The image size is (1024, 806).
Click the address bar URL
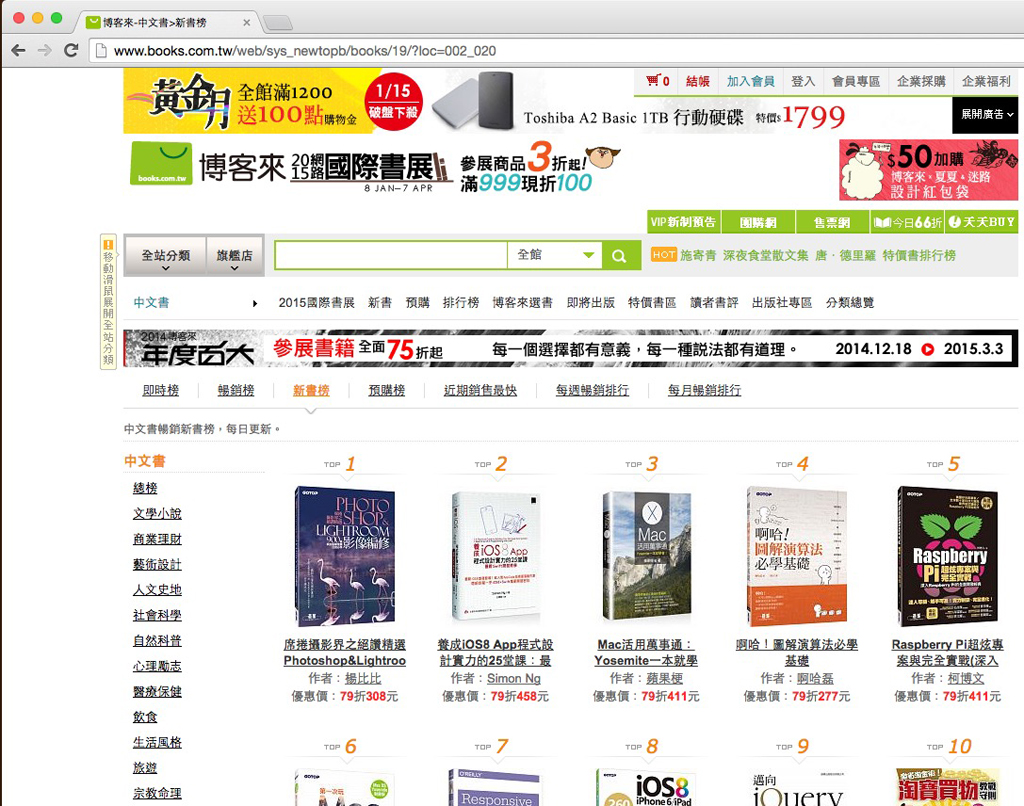(x=305, y=51)
